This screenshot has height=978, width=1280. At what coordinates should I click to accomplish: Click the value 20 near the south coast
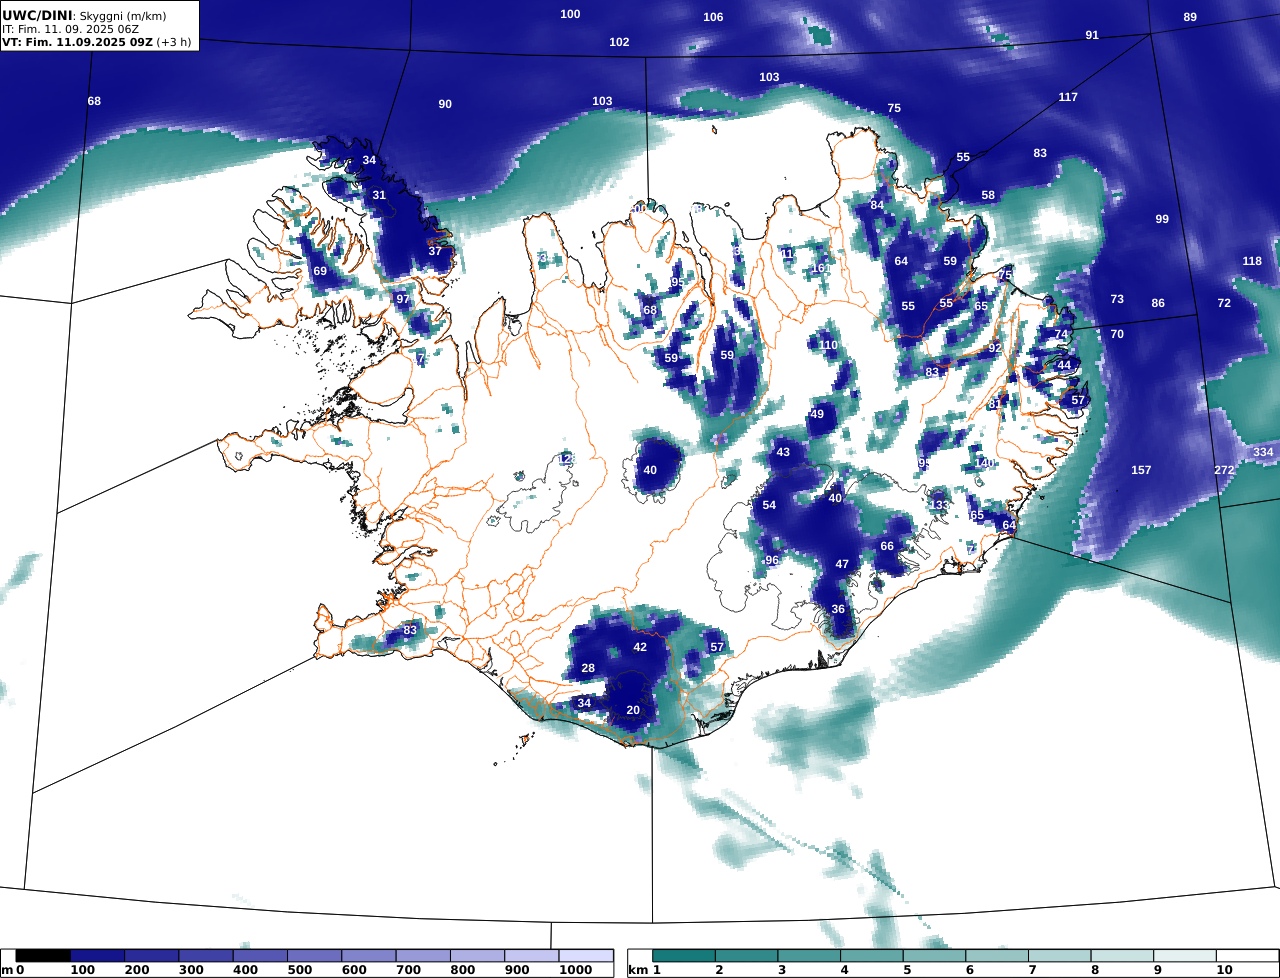coord(633,710)
